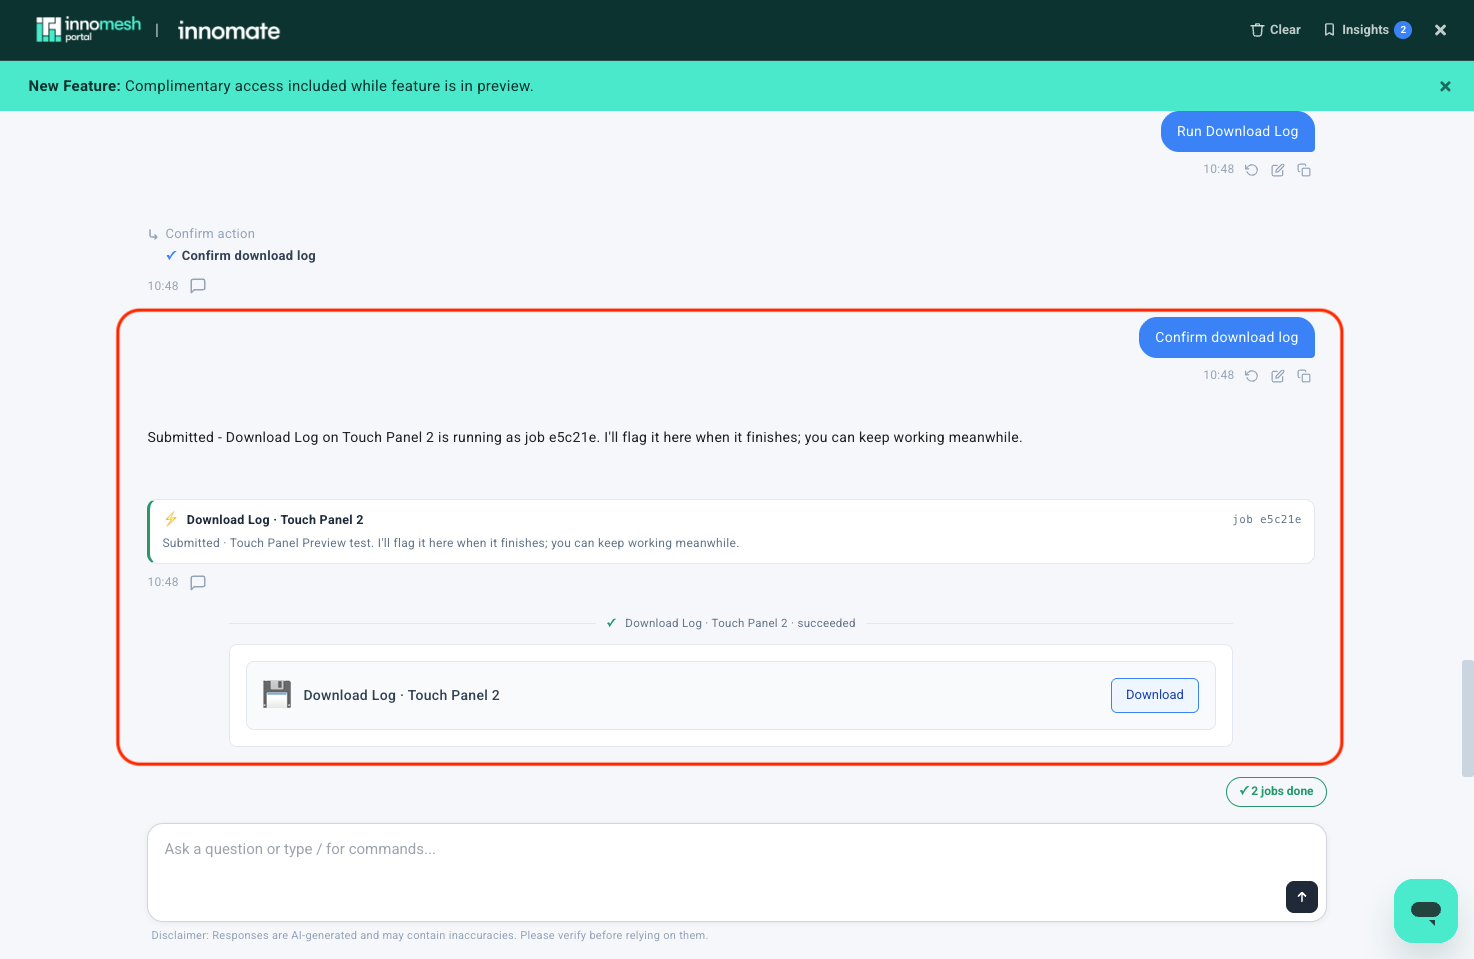The height and width of the screenshot is (959, 1474).
Task: Clear the chat conversation
Action: pyautogui.click(x=1275, y=30)
